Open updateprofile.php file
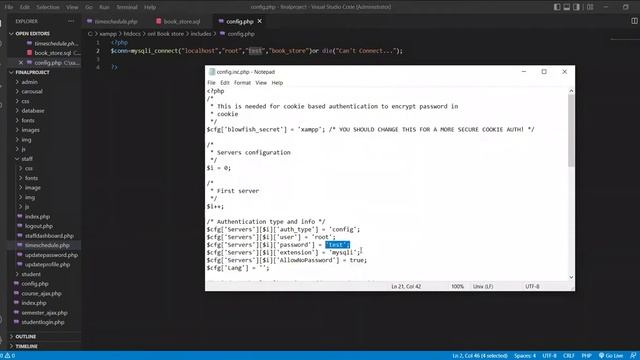The height and width of the screenshot is (360, 640). coord(47,264)
